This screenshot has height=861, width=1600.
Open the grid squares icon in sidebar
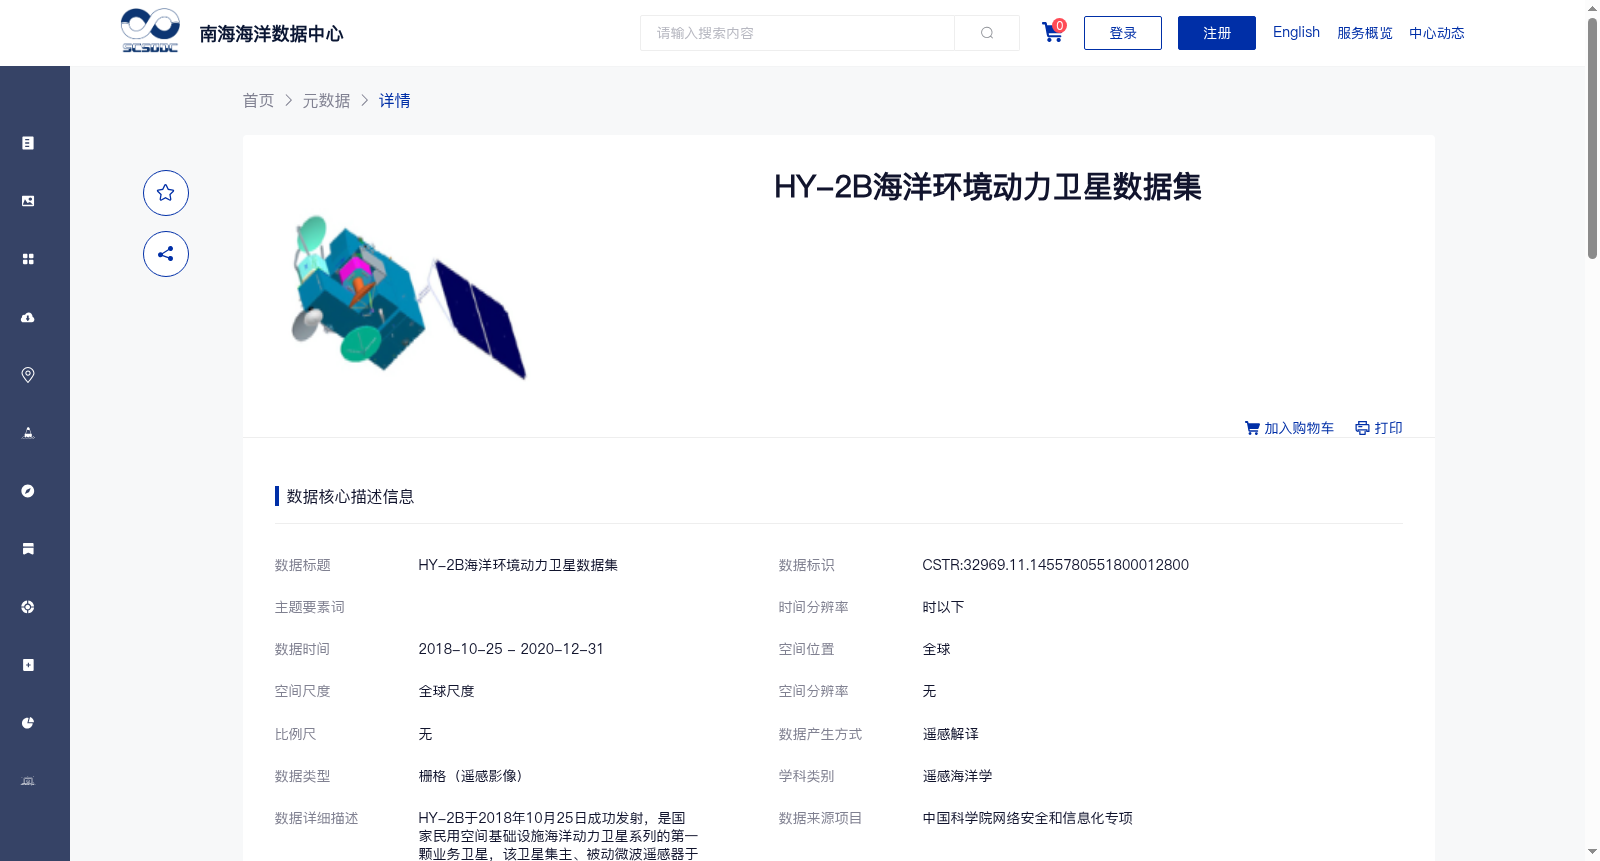click(x=28, y=259)
